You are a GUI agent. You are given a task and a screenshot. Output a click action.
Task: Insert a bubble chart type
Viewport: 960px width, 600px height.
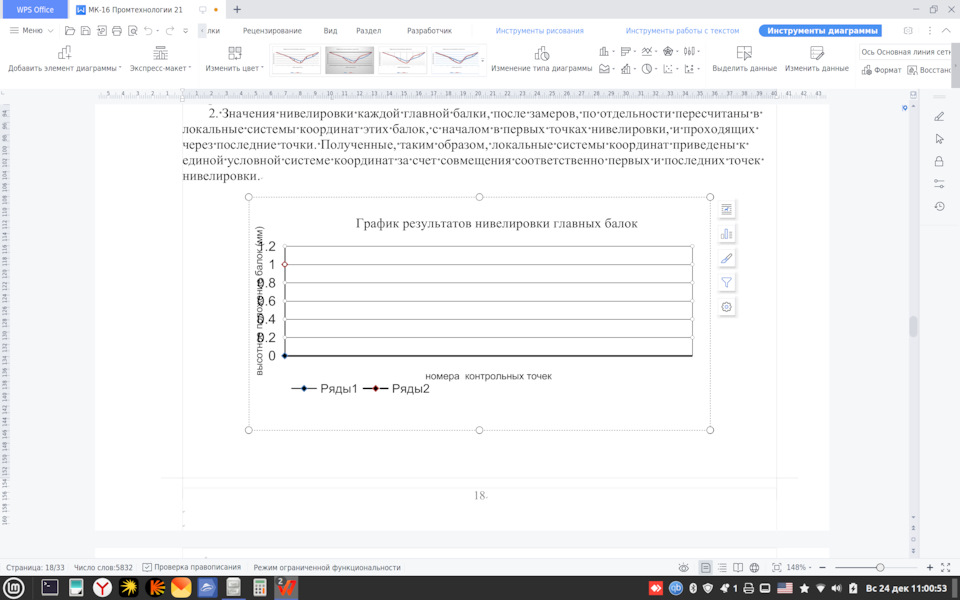[691, 69]
